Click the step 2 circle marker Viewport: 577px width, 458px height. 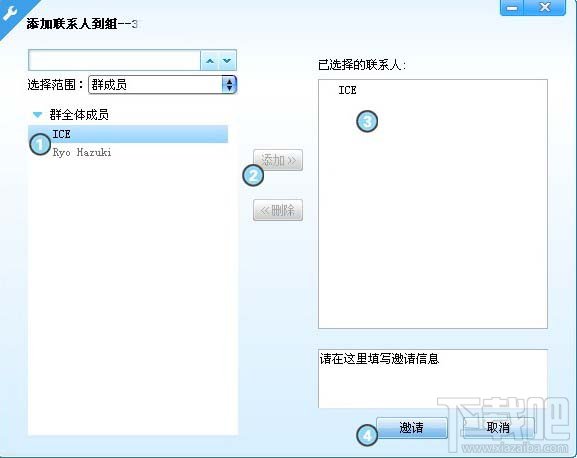pyautogui.click(x=253, y=175)
